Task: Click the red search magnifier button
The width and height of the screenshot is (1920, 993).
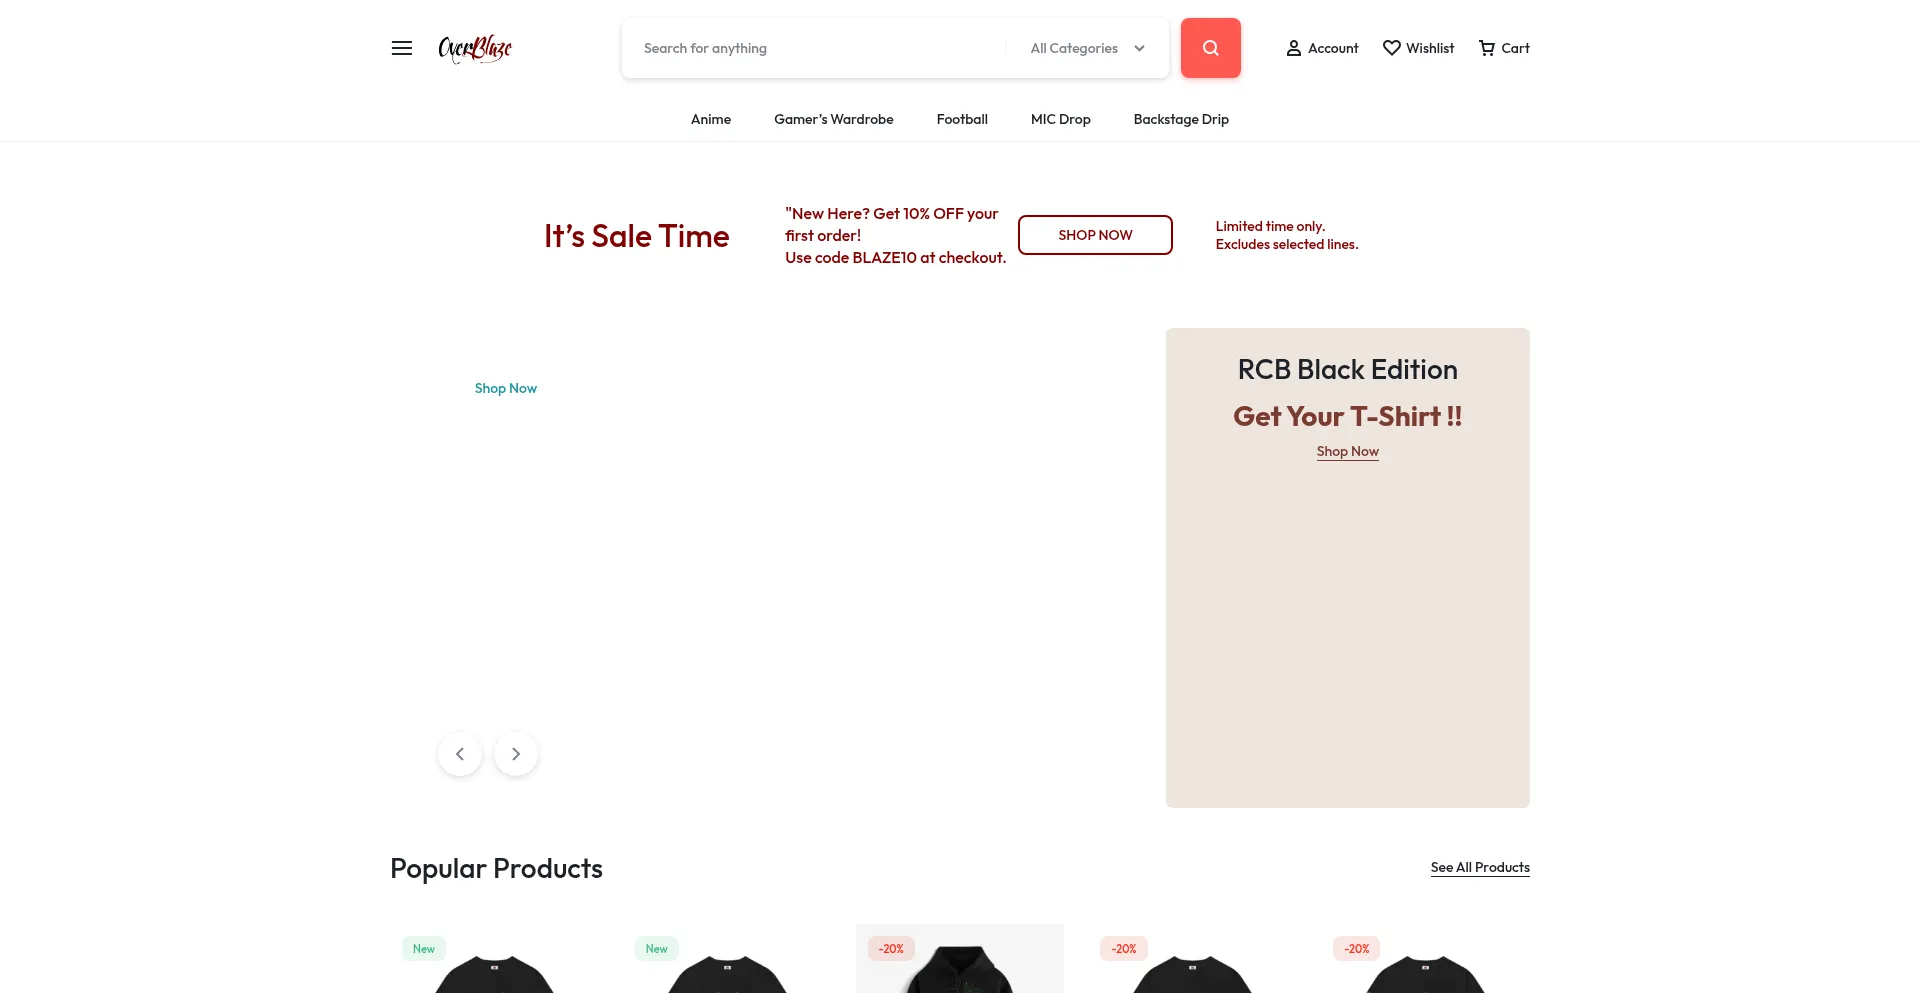Action: point(1210,48)
